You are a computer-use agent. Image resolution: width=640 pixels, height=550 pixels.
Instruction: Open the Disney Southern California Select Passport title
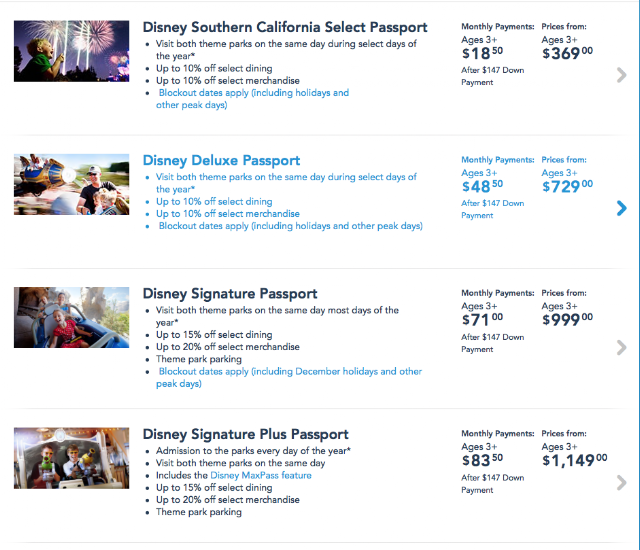285,27
